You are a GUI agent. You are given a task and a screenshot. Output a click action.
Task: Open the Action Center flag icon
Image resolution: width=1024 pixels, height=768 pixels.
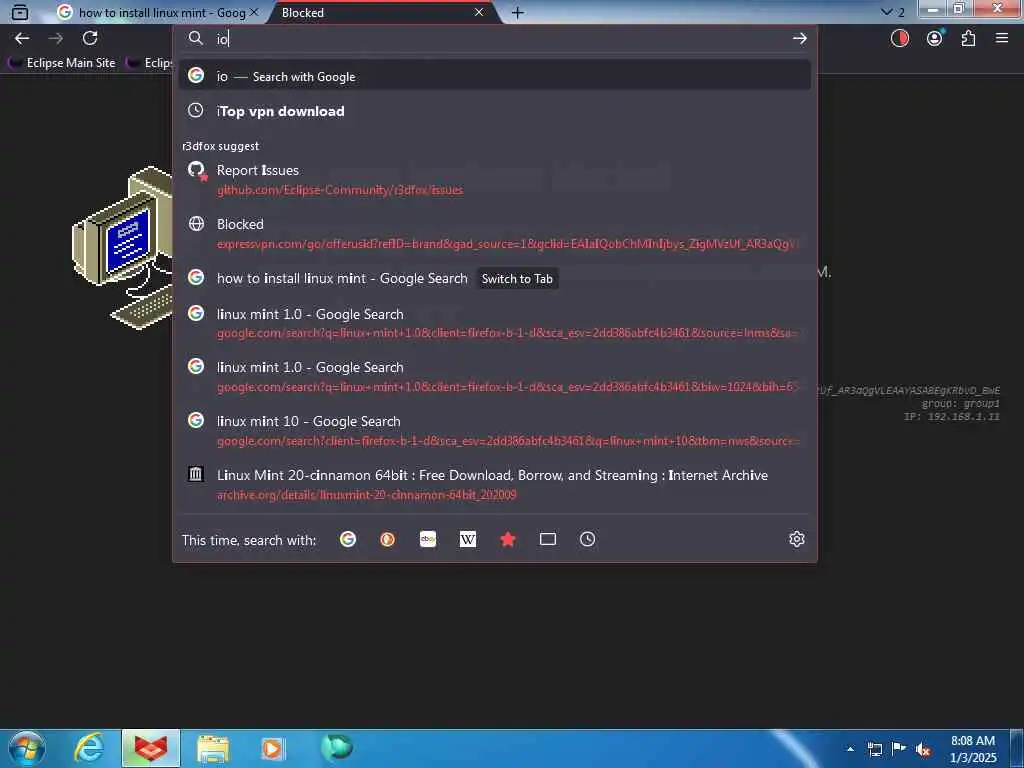coord(899,750)
